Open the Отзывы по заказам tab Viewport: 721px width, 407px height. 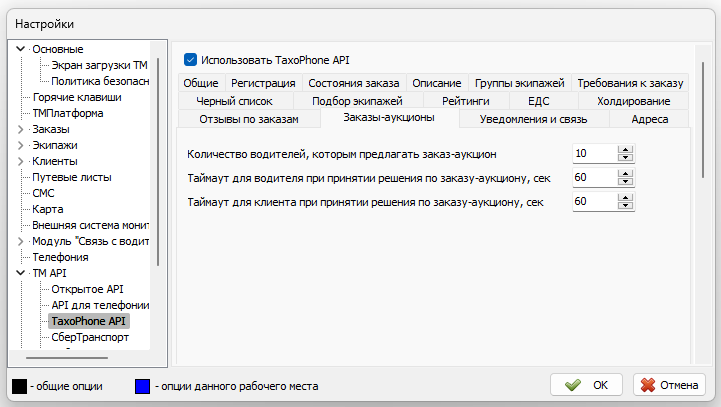[x=249, y=119]
